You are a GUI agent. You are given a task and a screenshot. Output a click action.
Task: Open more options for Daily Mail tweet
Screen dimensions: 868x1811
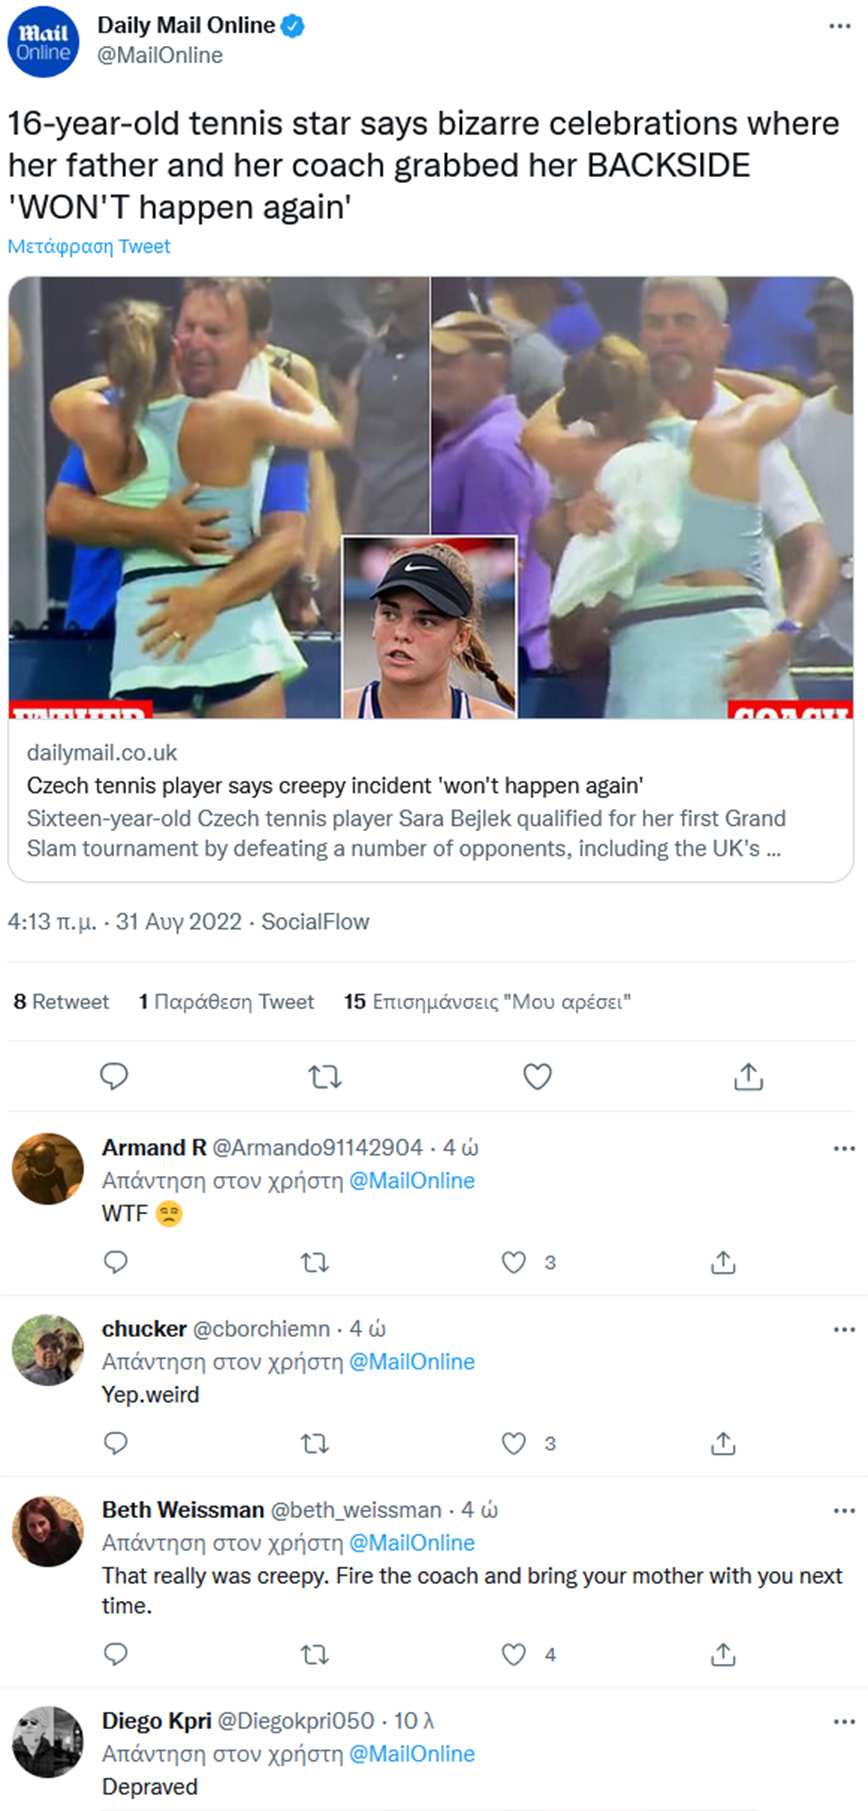(840, 26)
